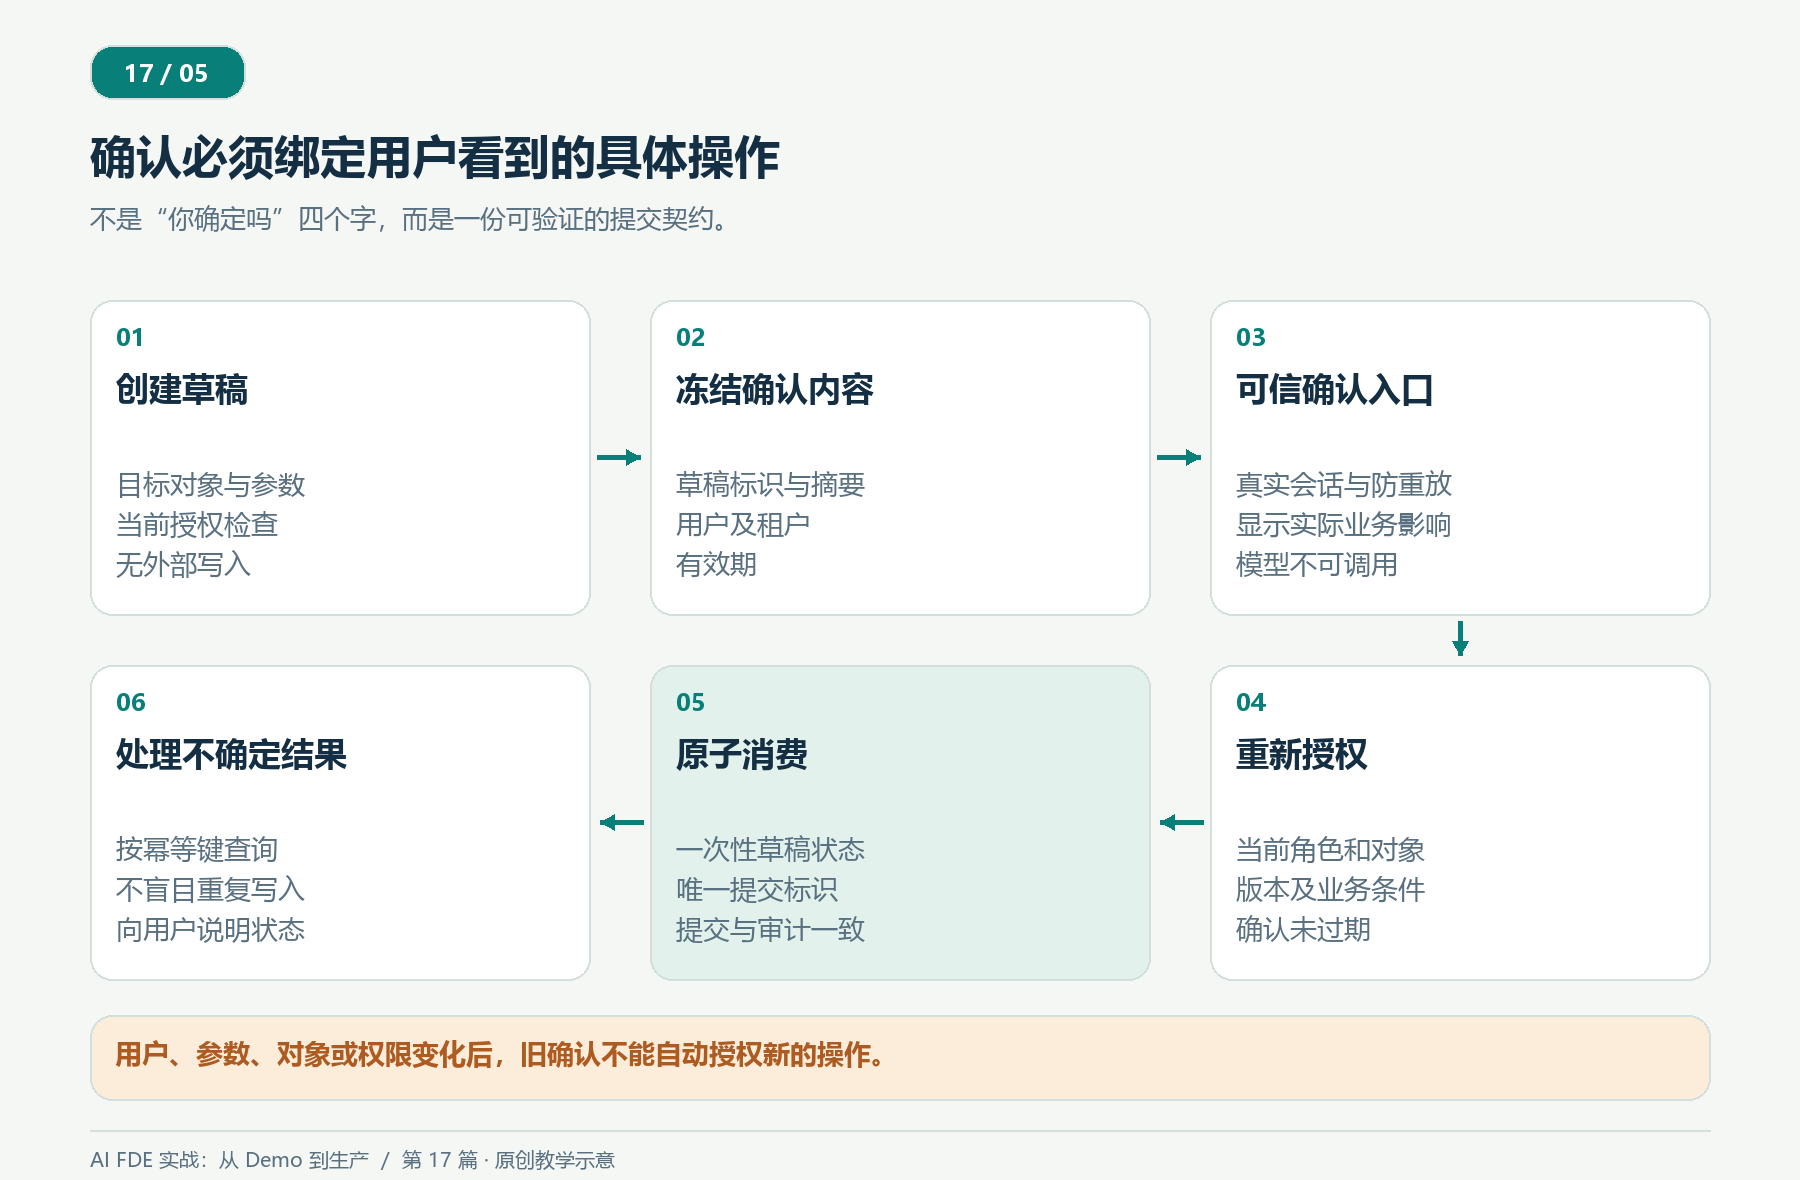
Task: Click step number 04
Action: coord(1250,702)
